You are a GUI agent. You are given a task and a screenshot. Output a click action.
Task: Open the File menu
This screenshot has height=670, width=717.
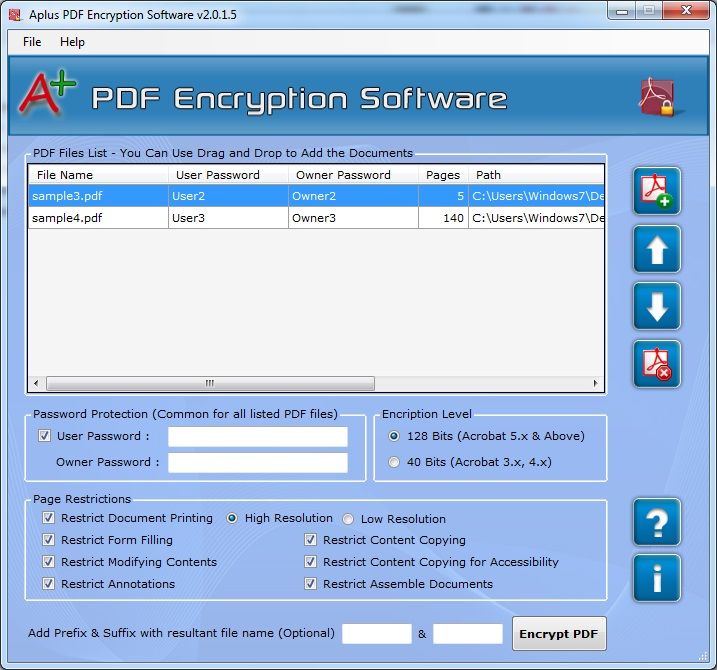coord(32,42)
